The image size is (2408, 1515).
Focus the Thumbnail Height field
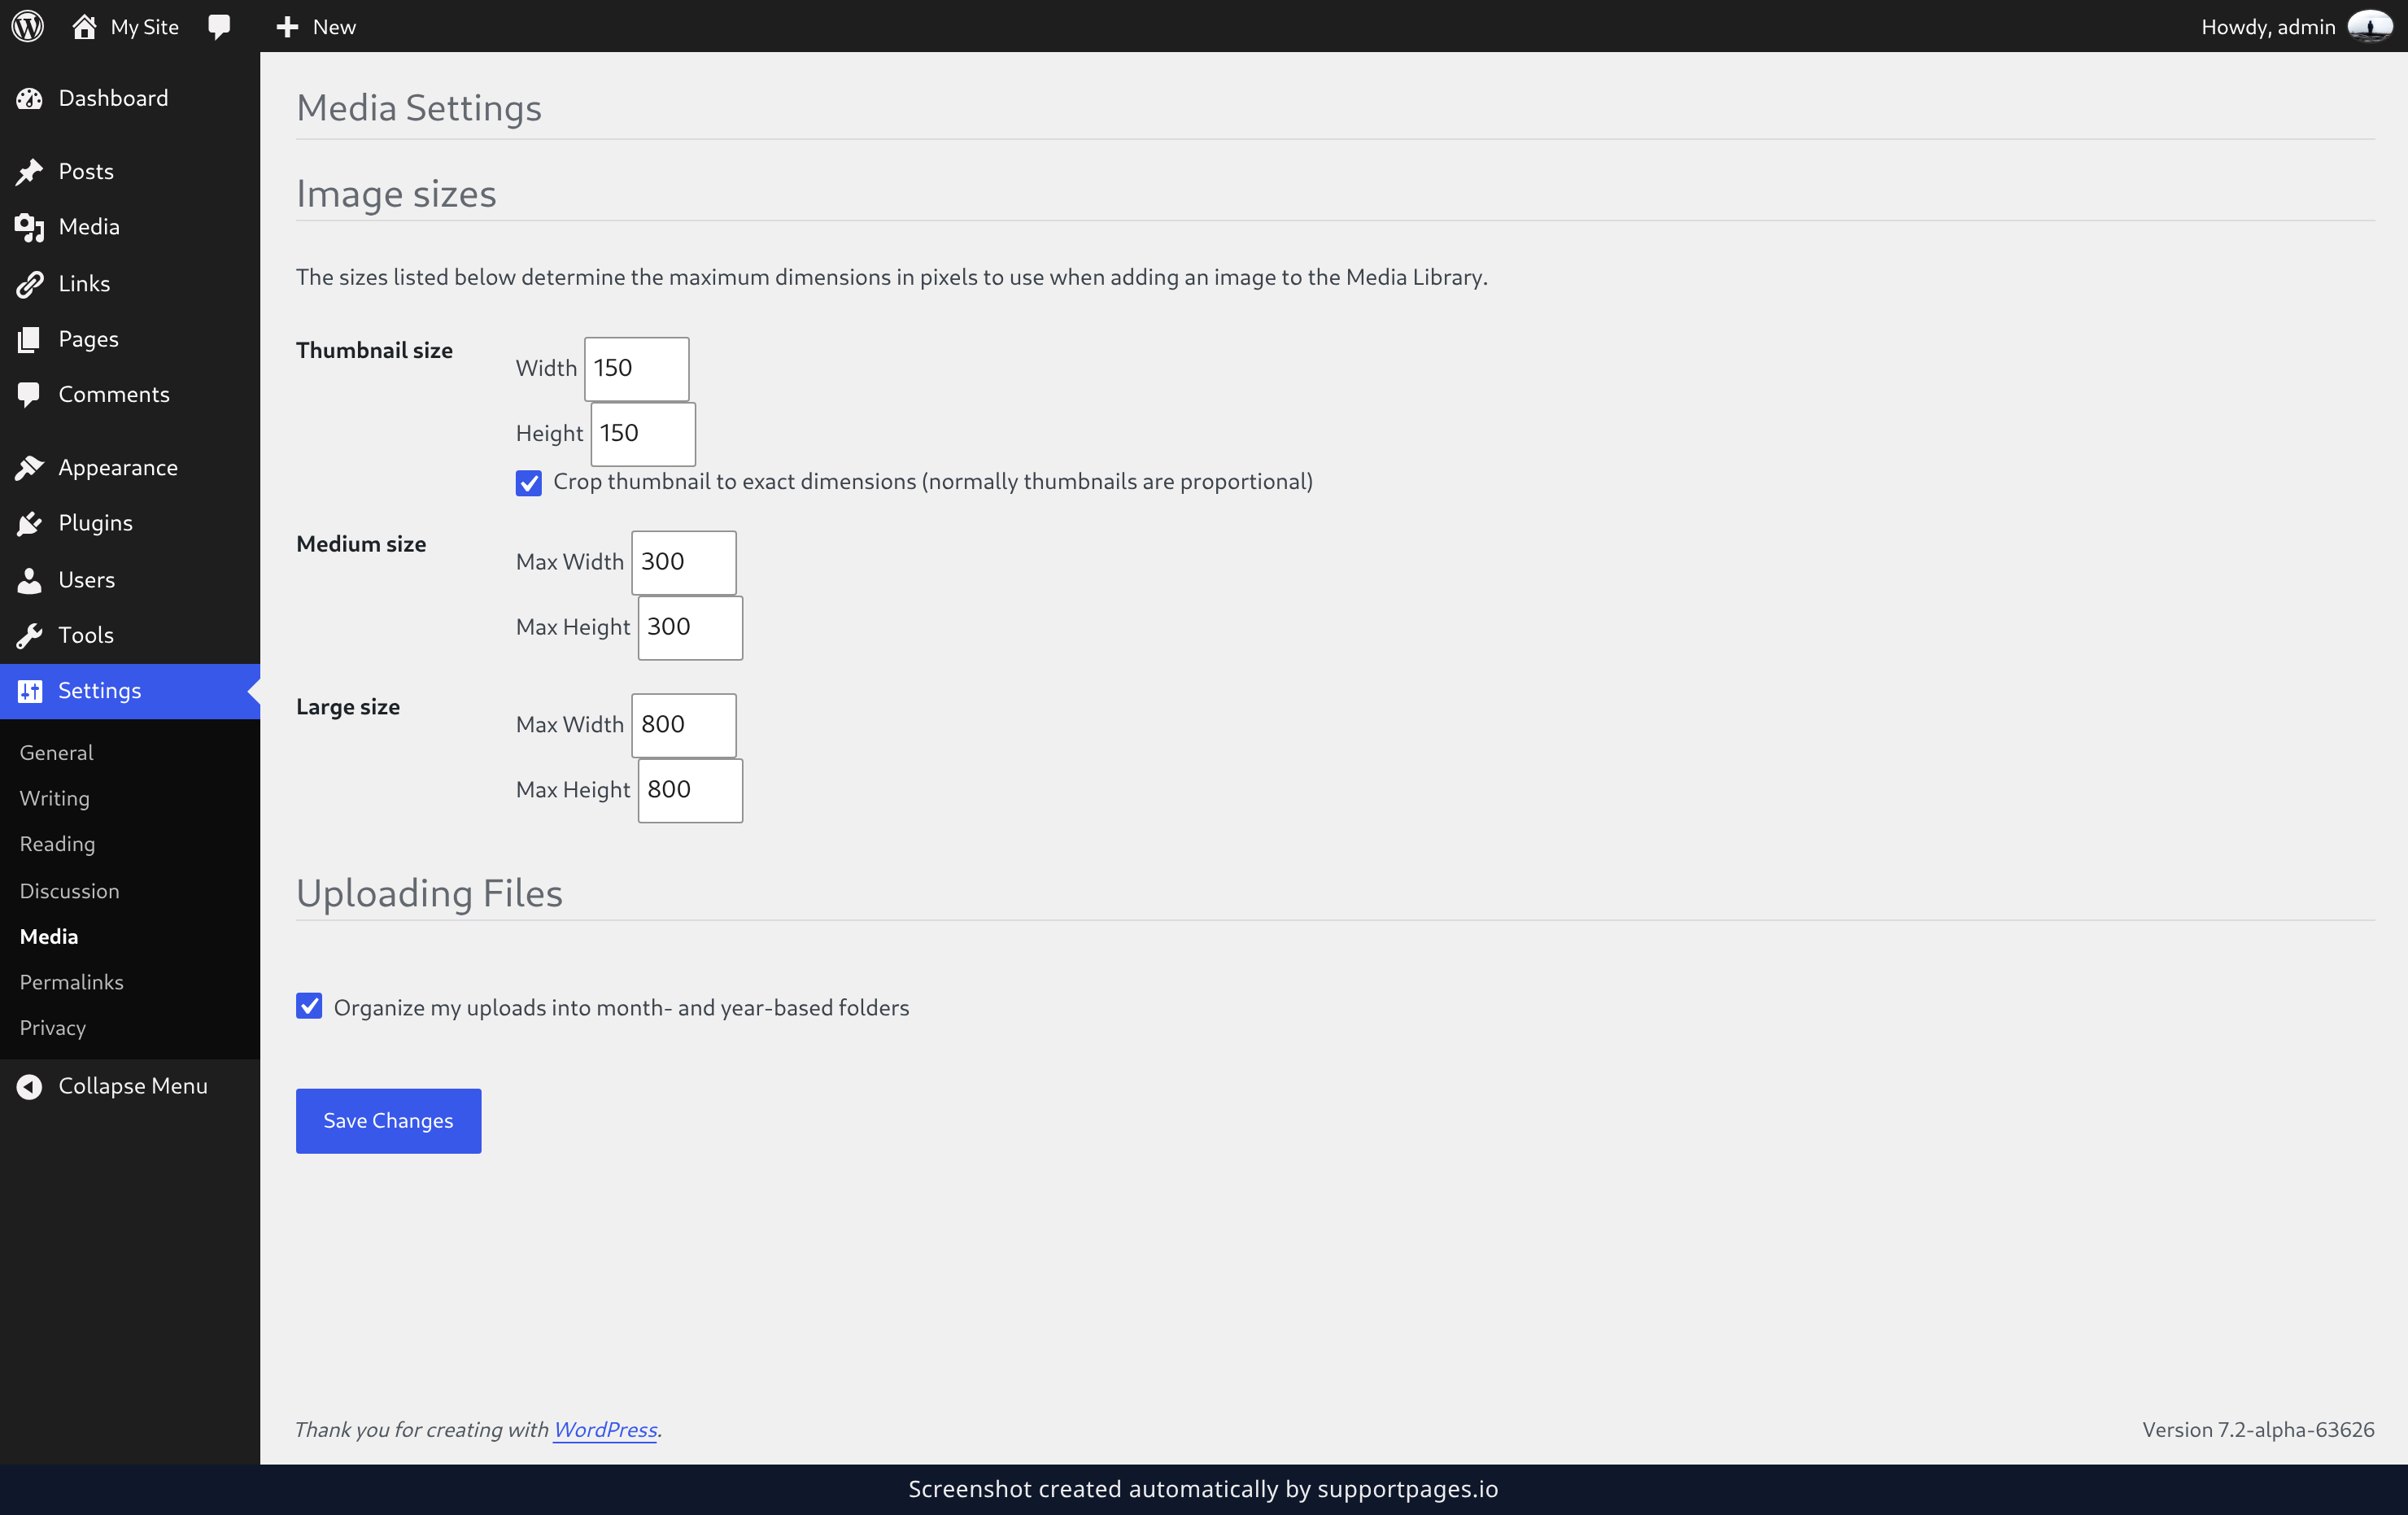(643, 433)
